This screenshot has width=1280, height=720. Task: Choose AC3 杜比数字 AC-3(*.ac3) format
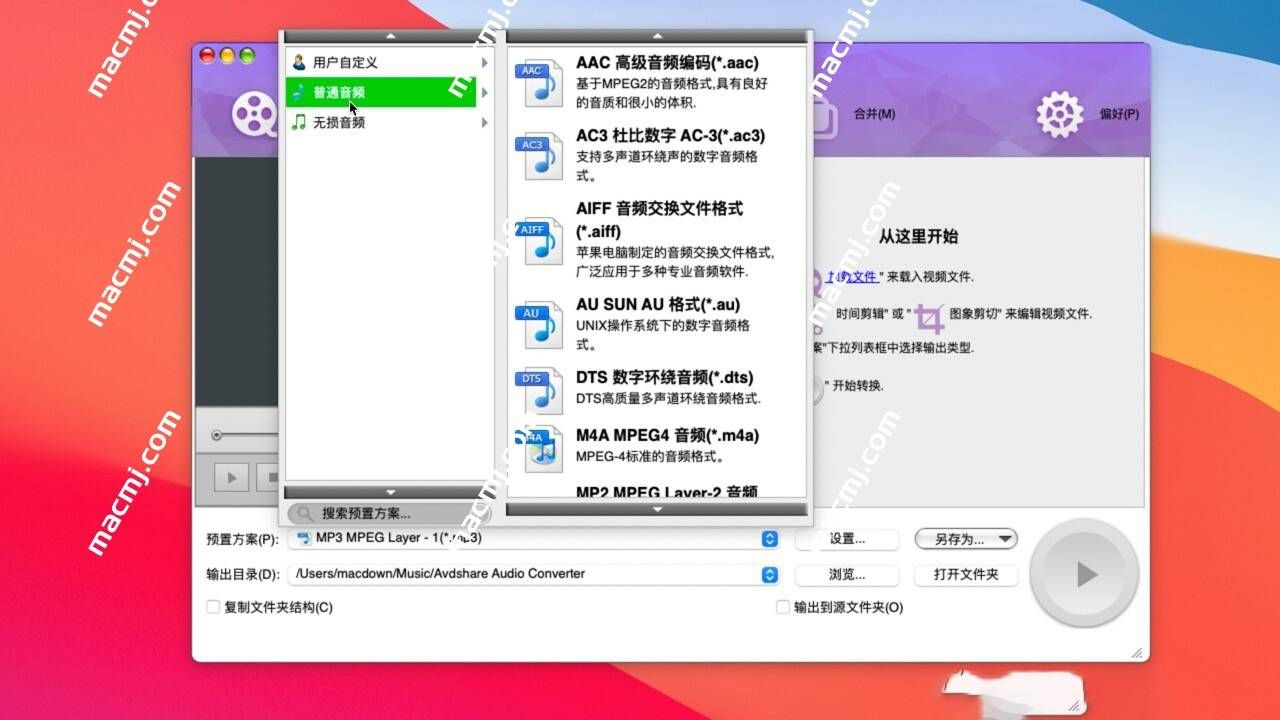[x=657, y=155]
